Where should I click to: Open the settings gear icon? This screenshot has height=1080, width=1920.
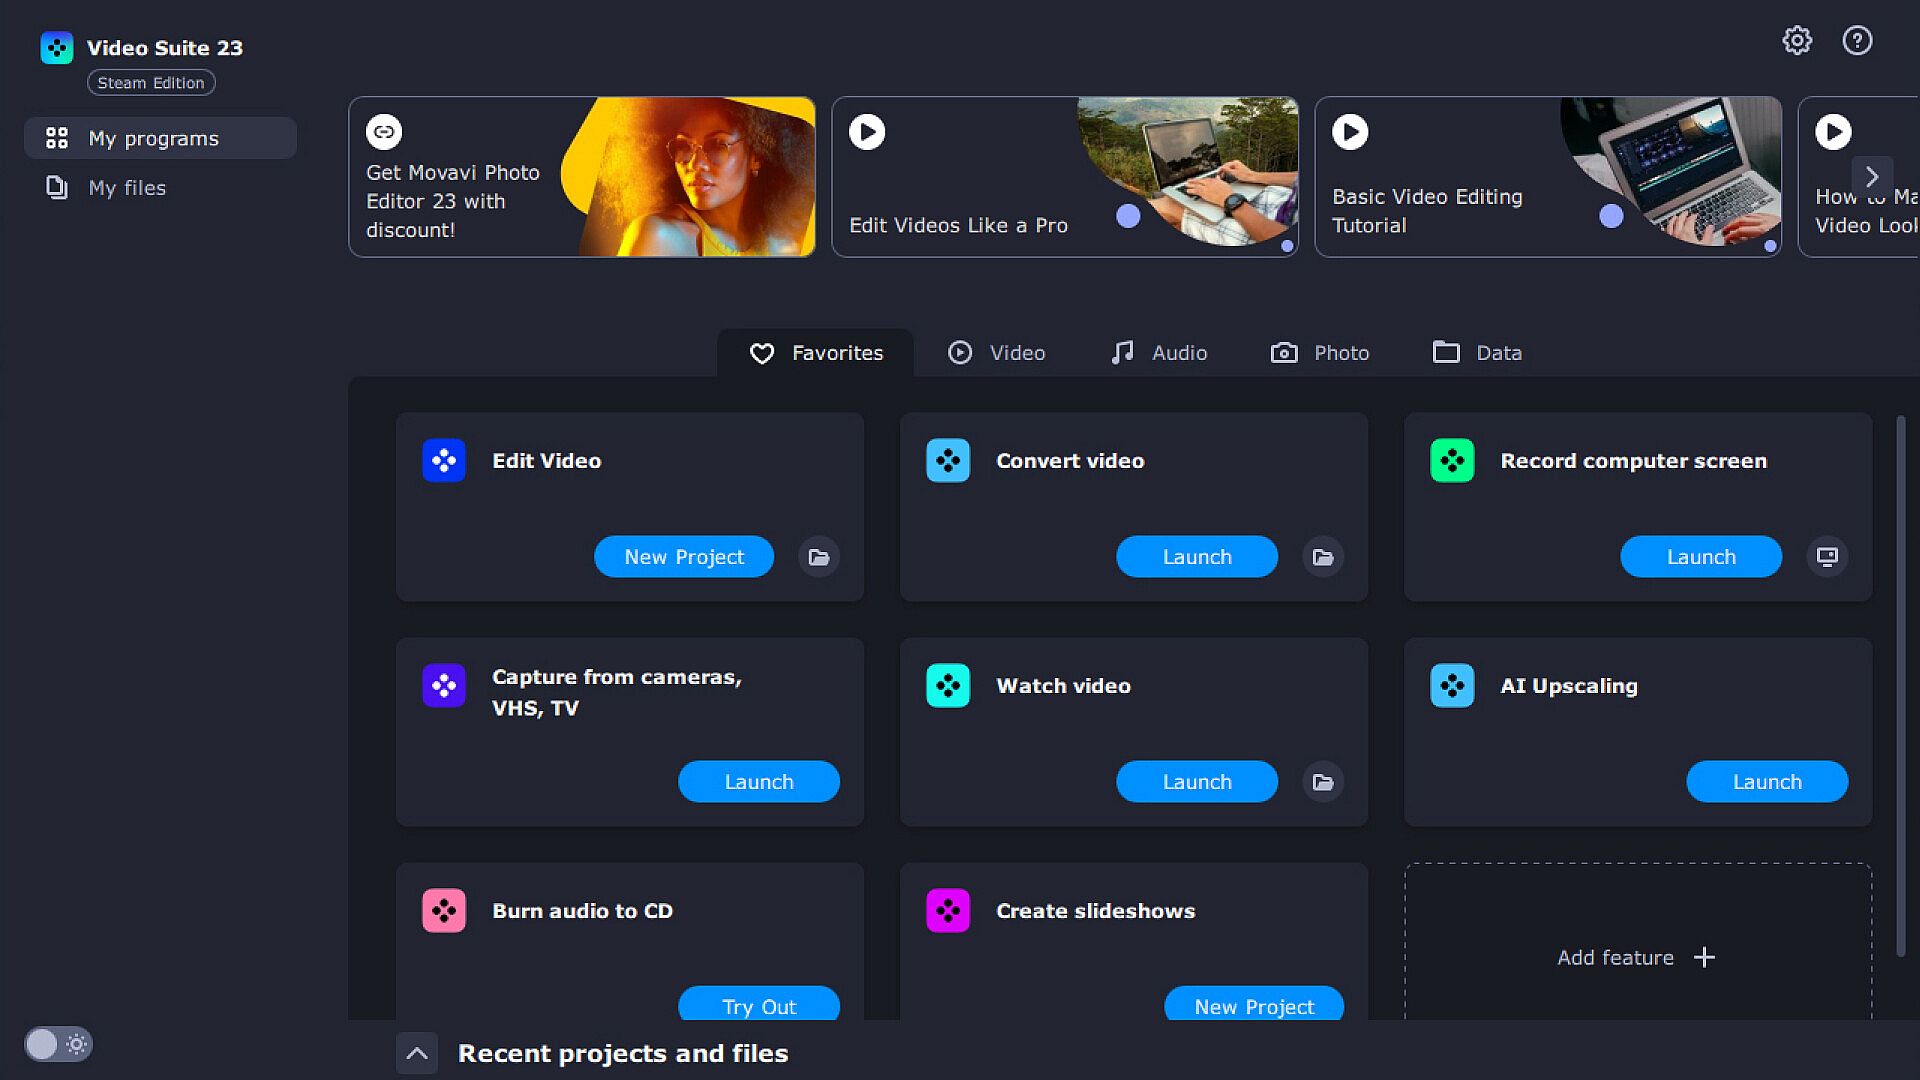[x=1797, y=41]
